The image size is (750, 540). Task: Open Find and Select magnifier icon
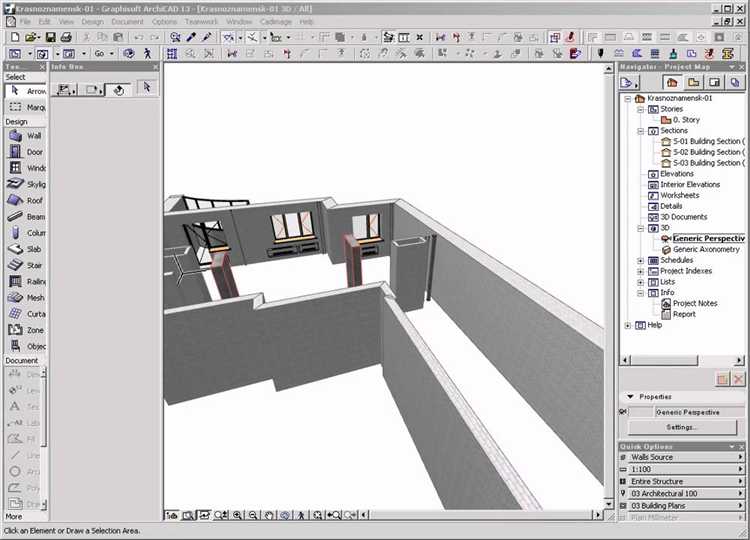[175, 37]
